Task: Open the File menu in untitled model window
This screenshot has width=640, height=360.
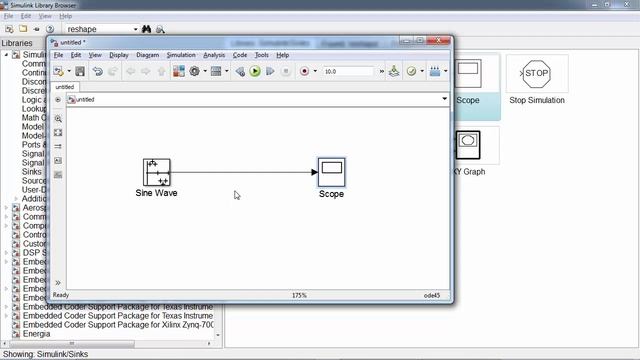Action: [58, 55]
